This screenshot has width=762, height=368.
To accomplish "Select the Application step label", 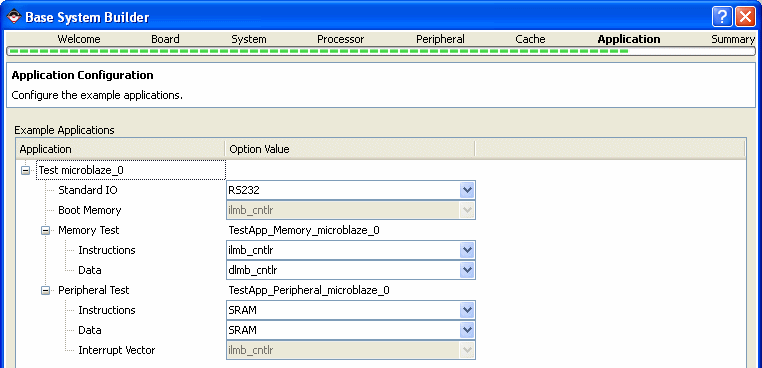I will (x=629, y=39).
